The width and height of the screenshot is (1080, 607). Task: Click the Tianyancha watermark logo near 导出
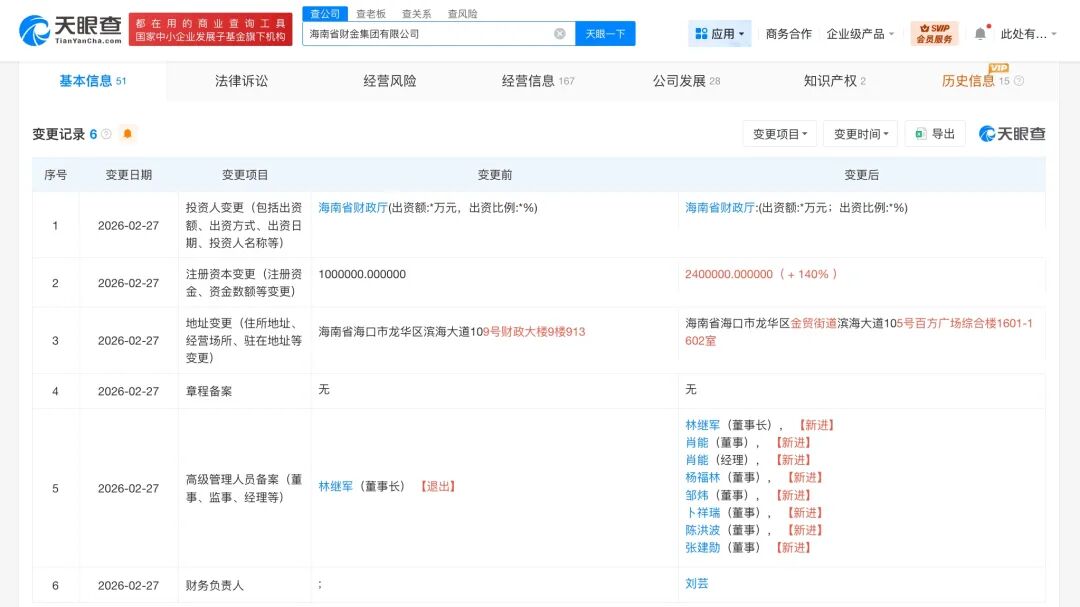(1009, 132)
